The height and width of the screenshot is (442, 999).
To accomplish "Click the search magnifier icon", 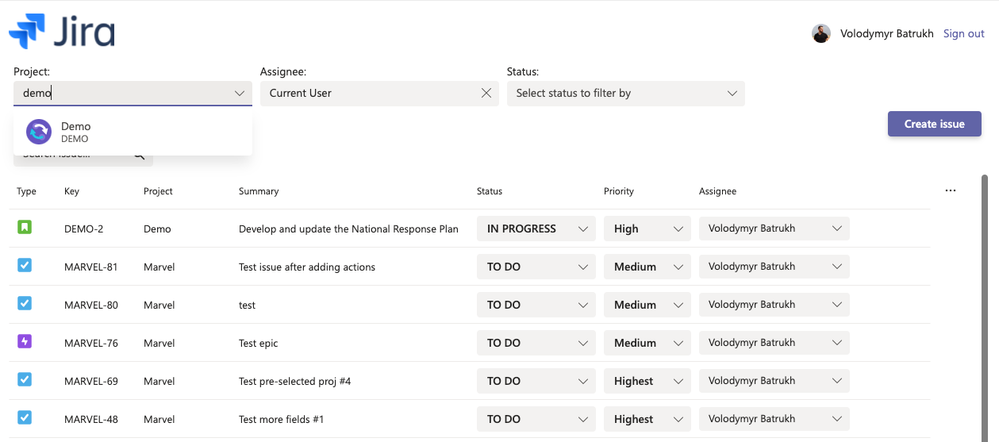I will (x=139, y=155).
